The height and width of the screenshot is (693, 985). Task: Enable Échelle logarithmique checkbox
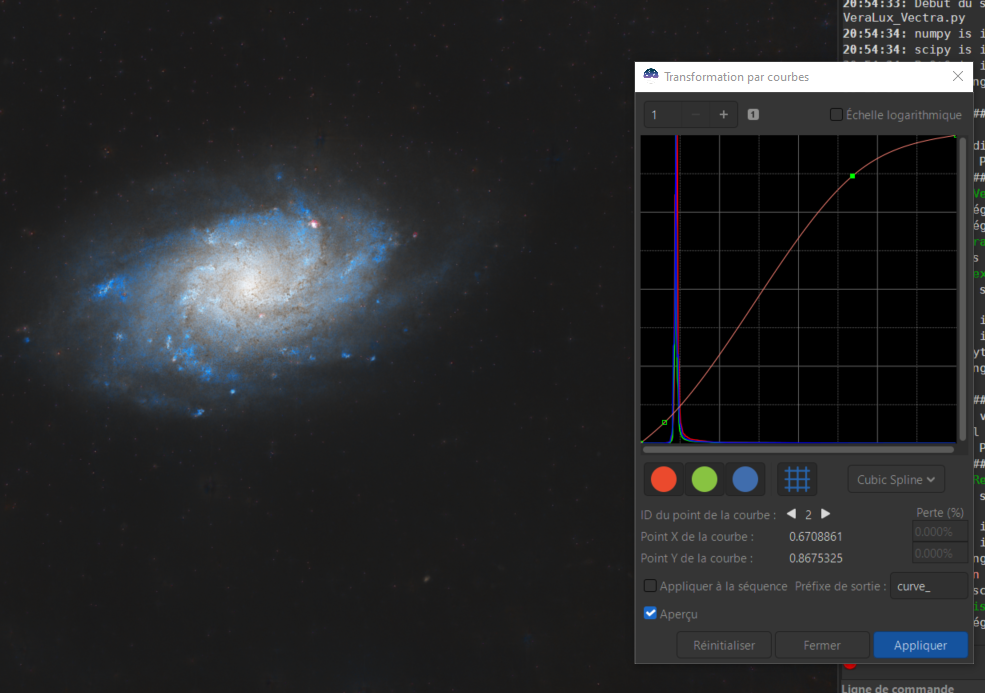coord(836,114)
